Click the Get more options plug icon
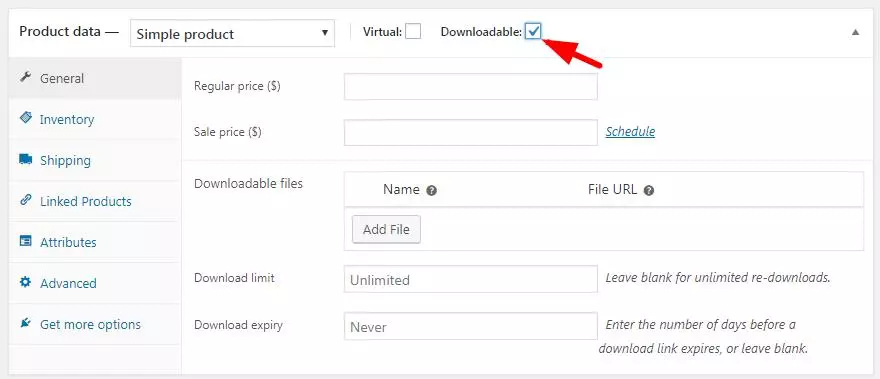The width and height of the screenshot is (880, 379). pyautogui.click(x=25, y=323)
